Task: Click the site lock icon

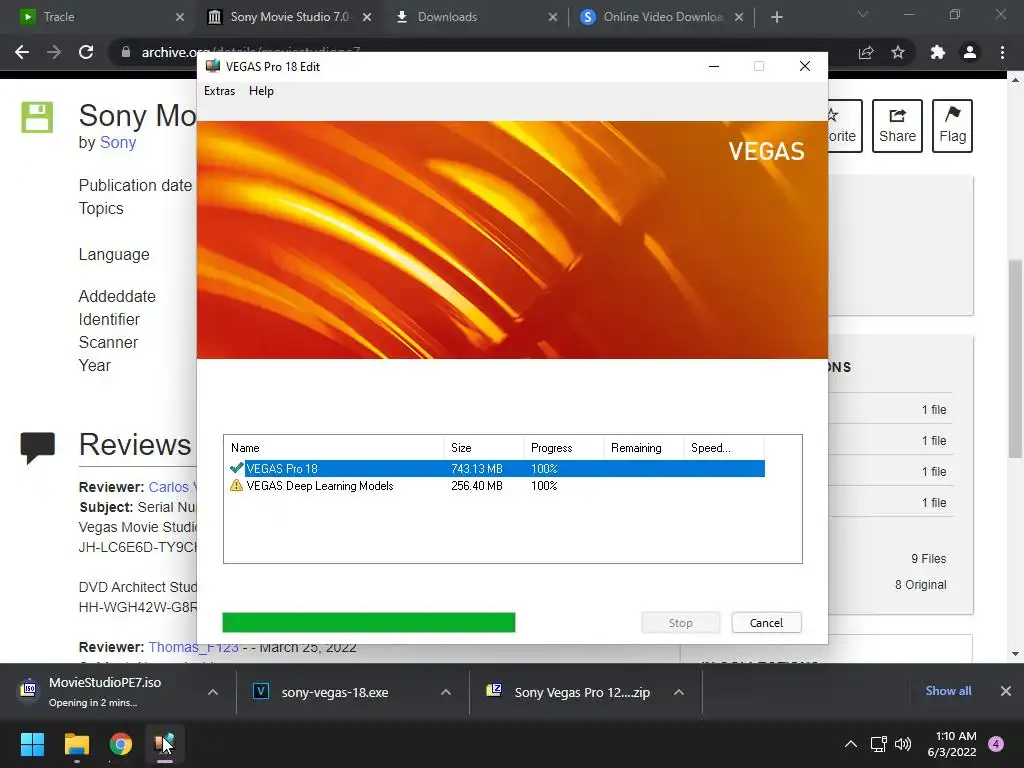Action: point(126,52)
